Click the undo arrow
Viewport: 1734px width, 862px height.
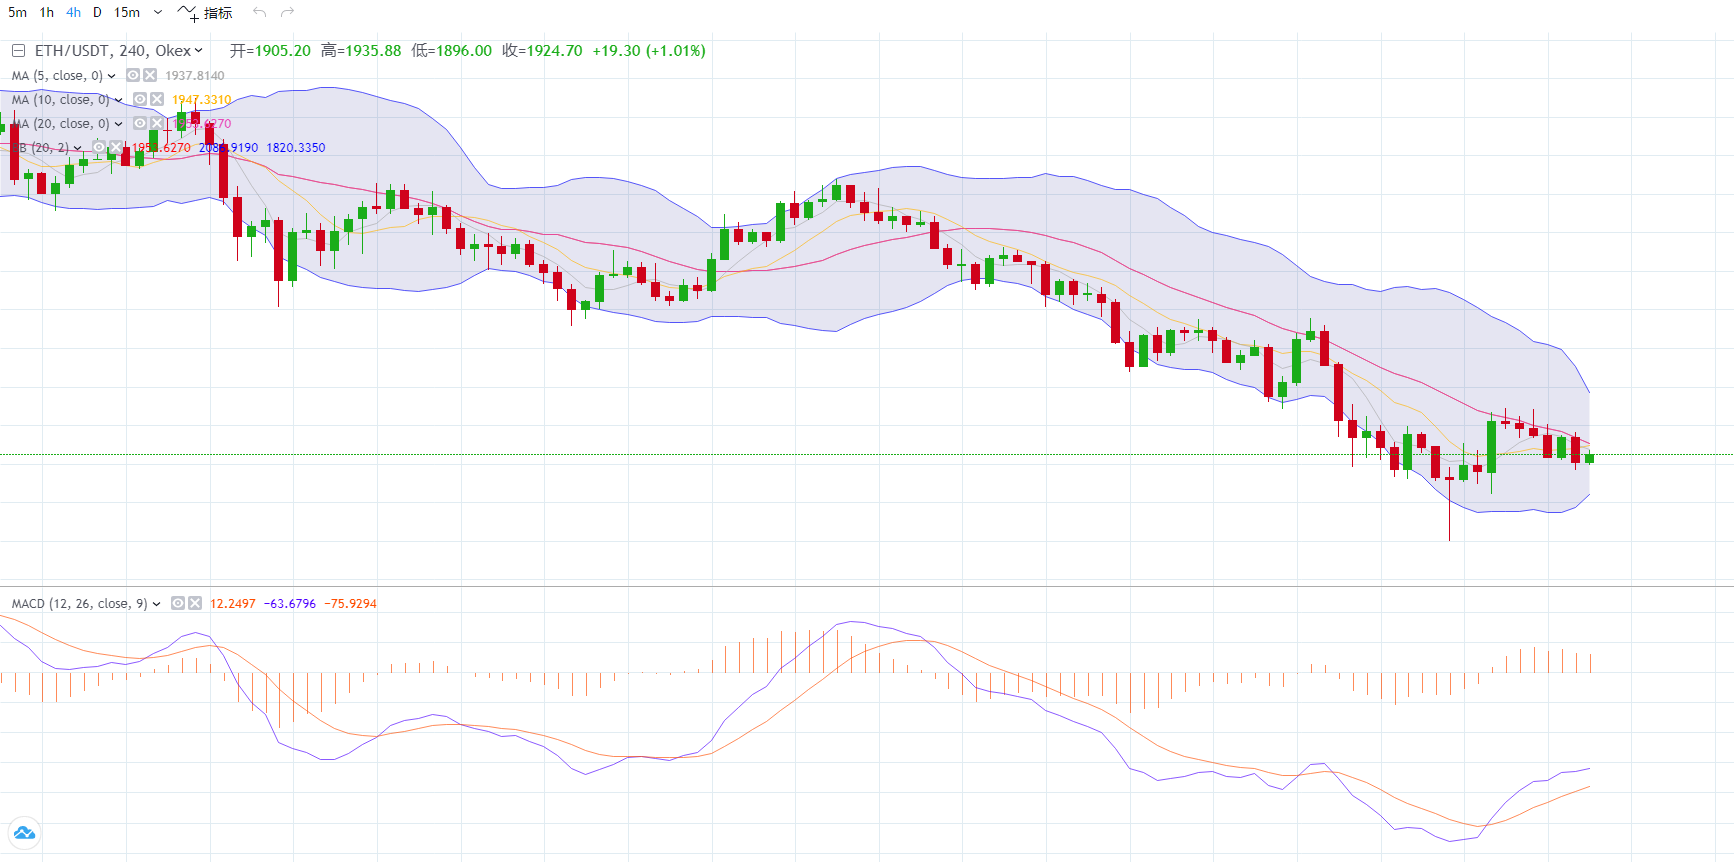pos(259,12)
